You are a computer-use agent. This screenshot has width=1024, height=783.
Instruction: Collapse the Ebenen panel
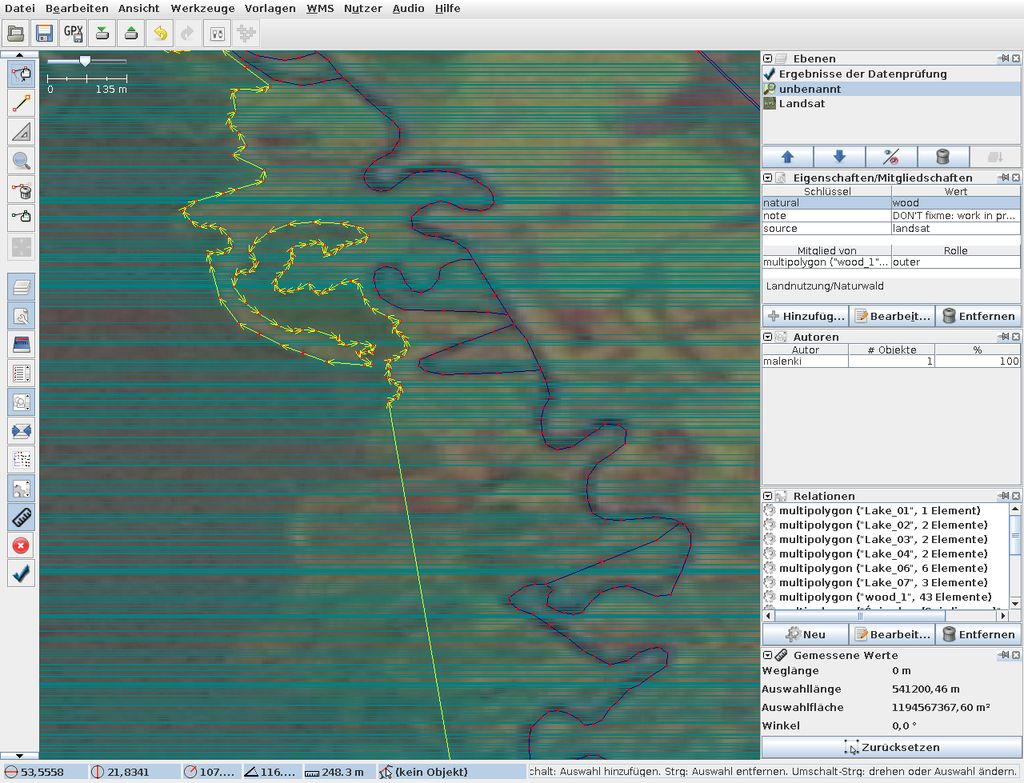point(768,59)
